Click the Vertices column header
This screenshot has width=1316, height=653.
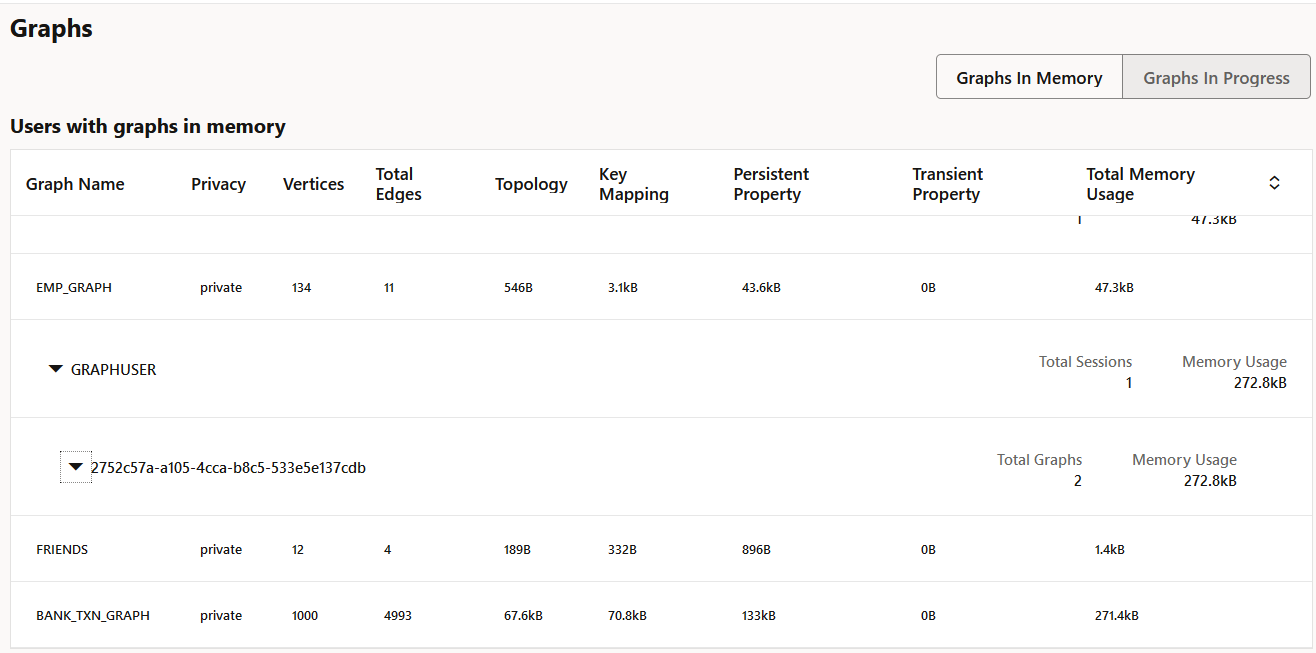tap(313, 184)
